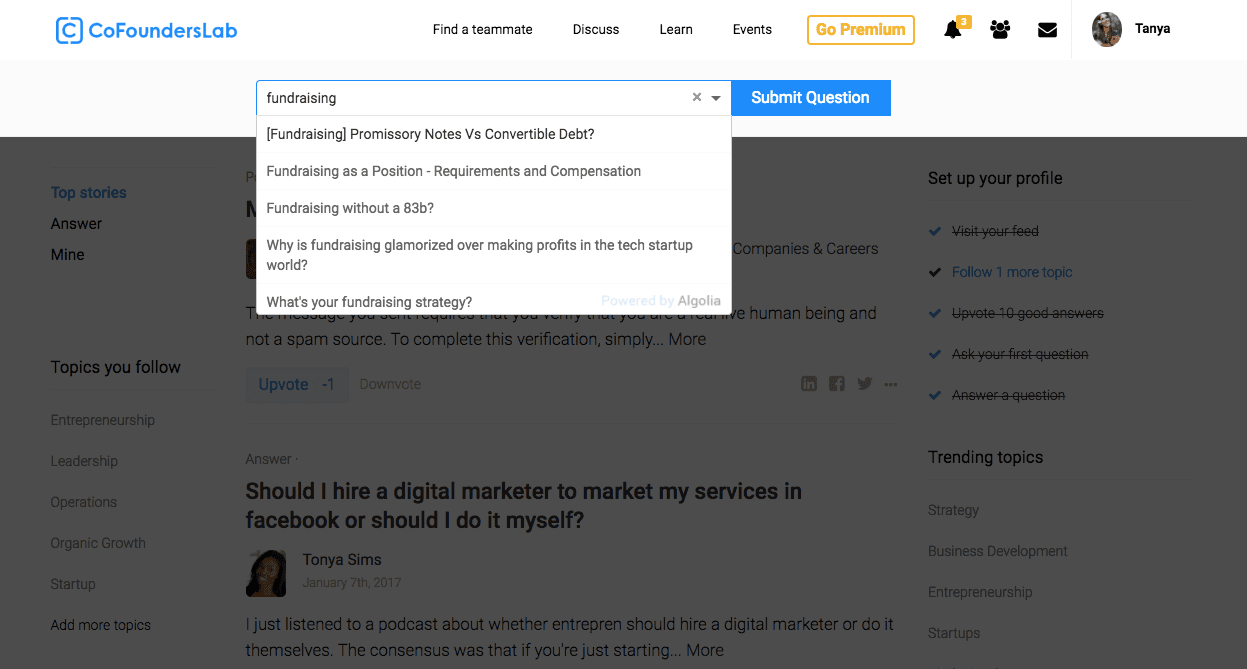Screen dimensions: 1247x669
Task: Click the notifications bell icon
Action: (953, 30)
